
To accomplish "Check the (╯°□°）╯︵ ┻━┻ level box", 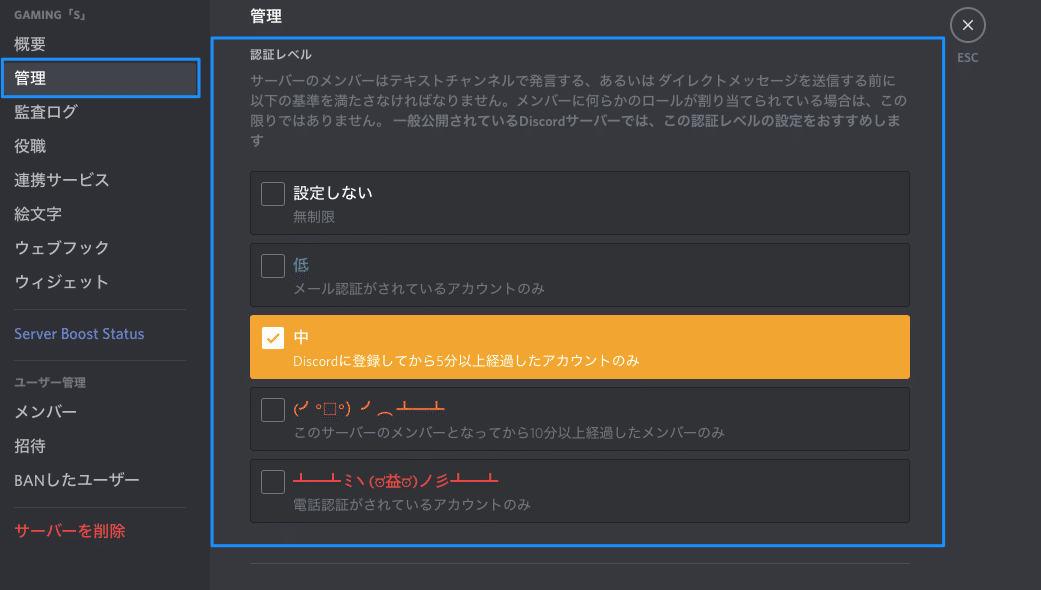I will pos(273,410).
